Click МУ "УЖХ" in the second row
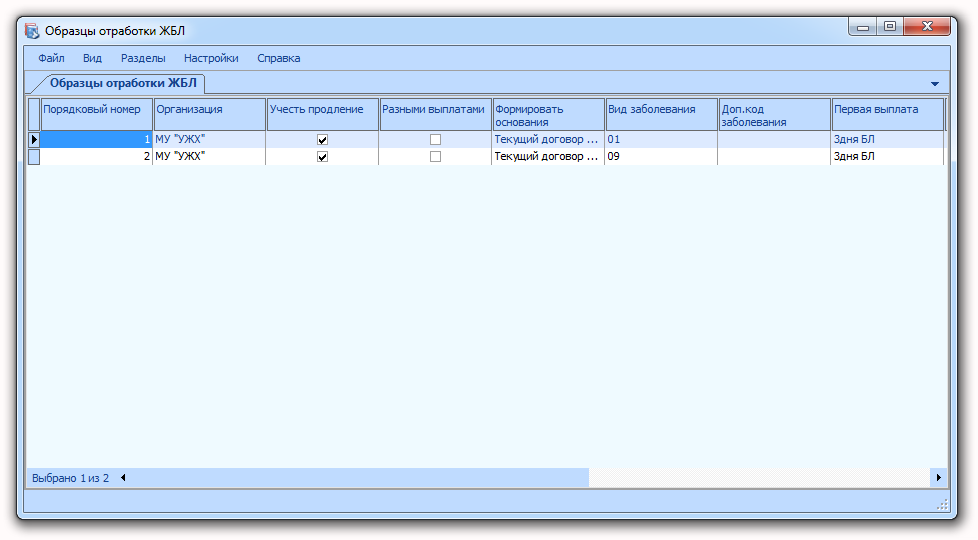978x540 pixels. coord(210,157)
